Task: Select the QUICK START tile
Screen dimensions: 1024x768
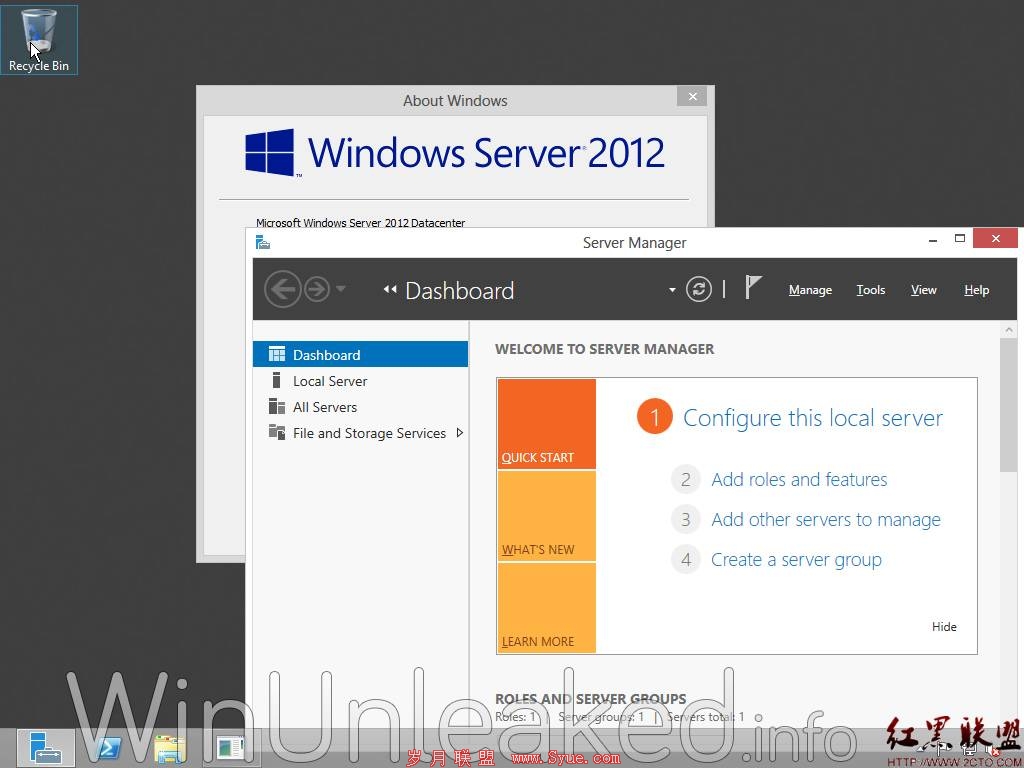Action: (x=547, y=424)
